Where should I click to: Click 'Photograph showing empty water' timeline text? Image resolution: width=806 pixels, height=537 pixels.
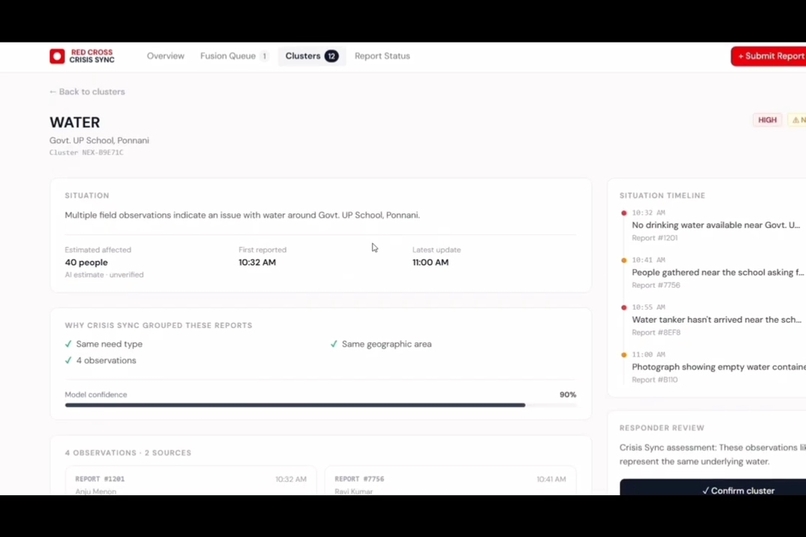coord(719,367)
